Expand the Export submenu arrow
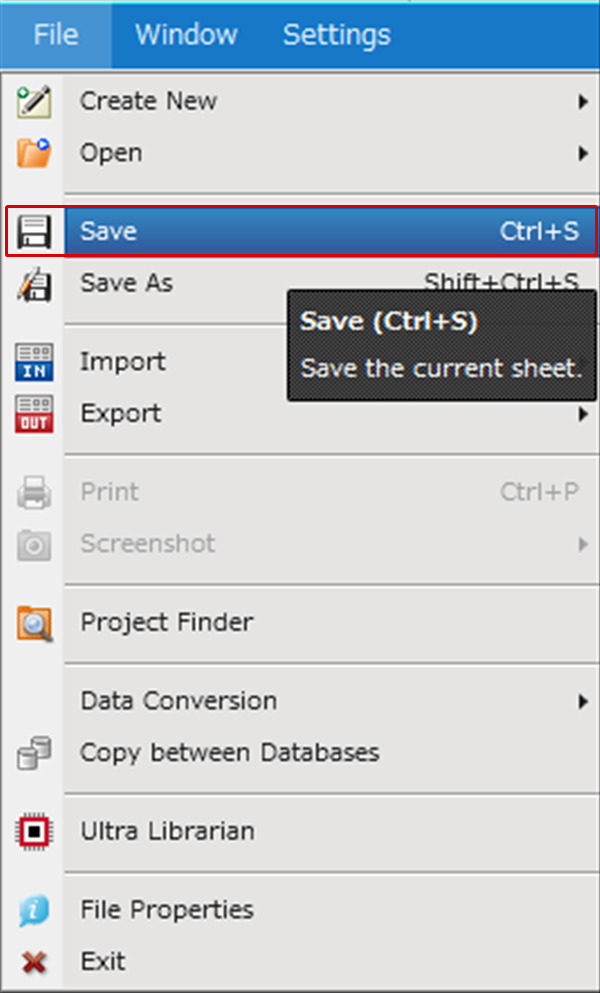The image size is (600, 993). (585, 413)
